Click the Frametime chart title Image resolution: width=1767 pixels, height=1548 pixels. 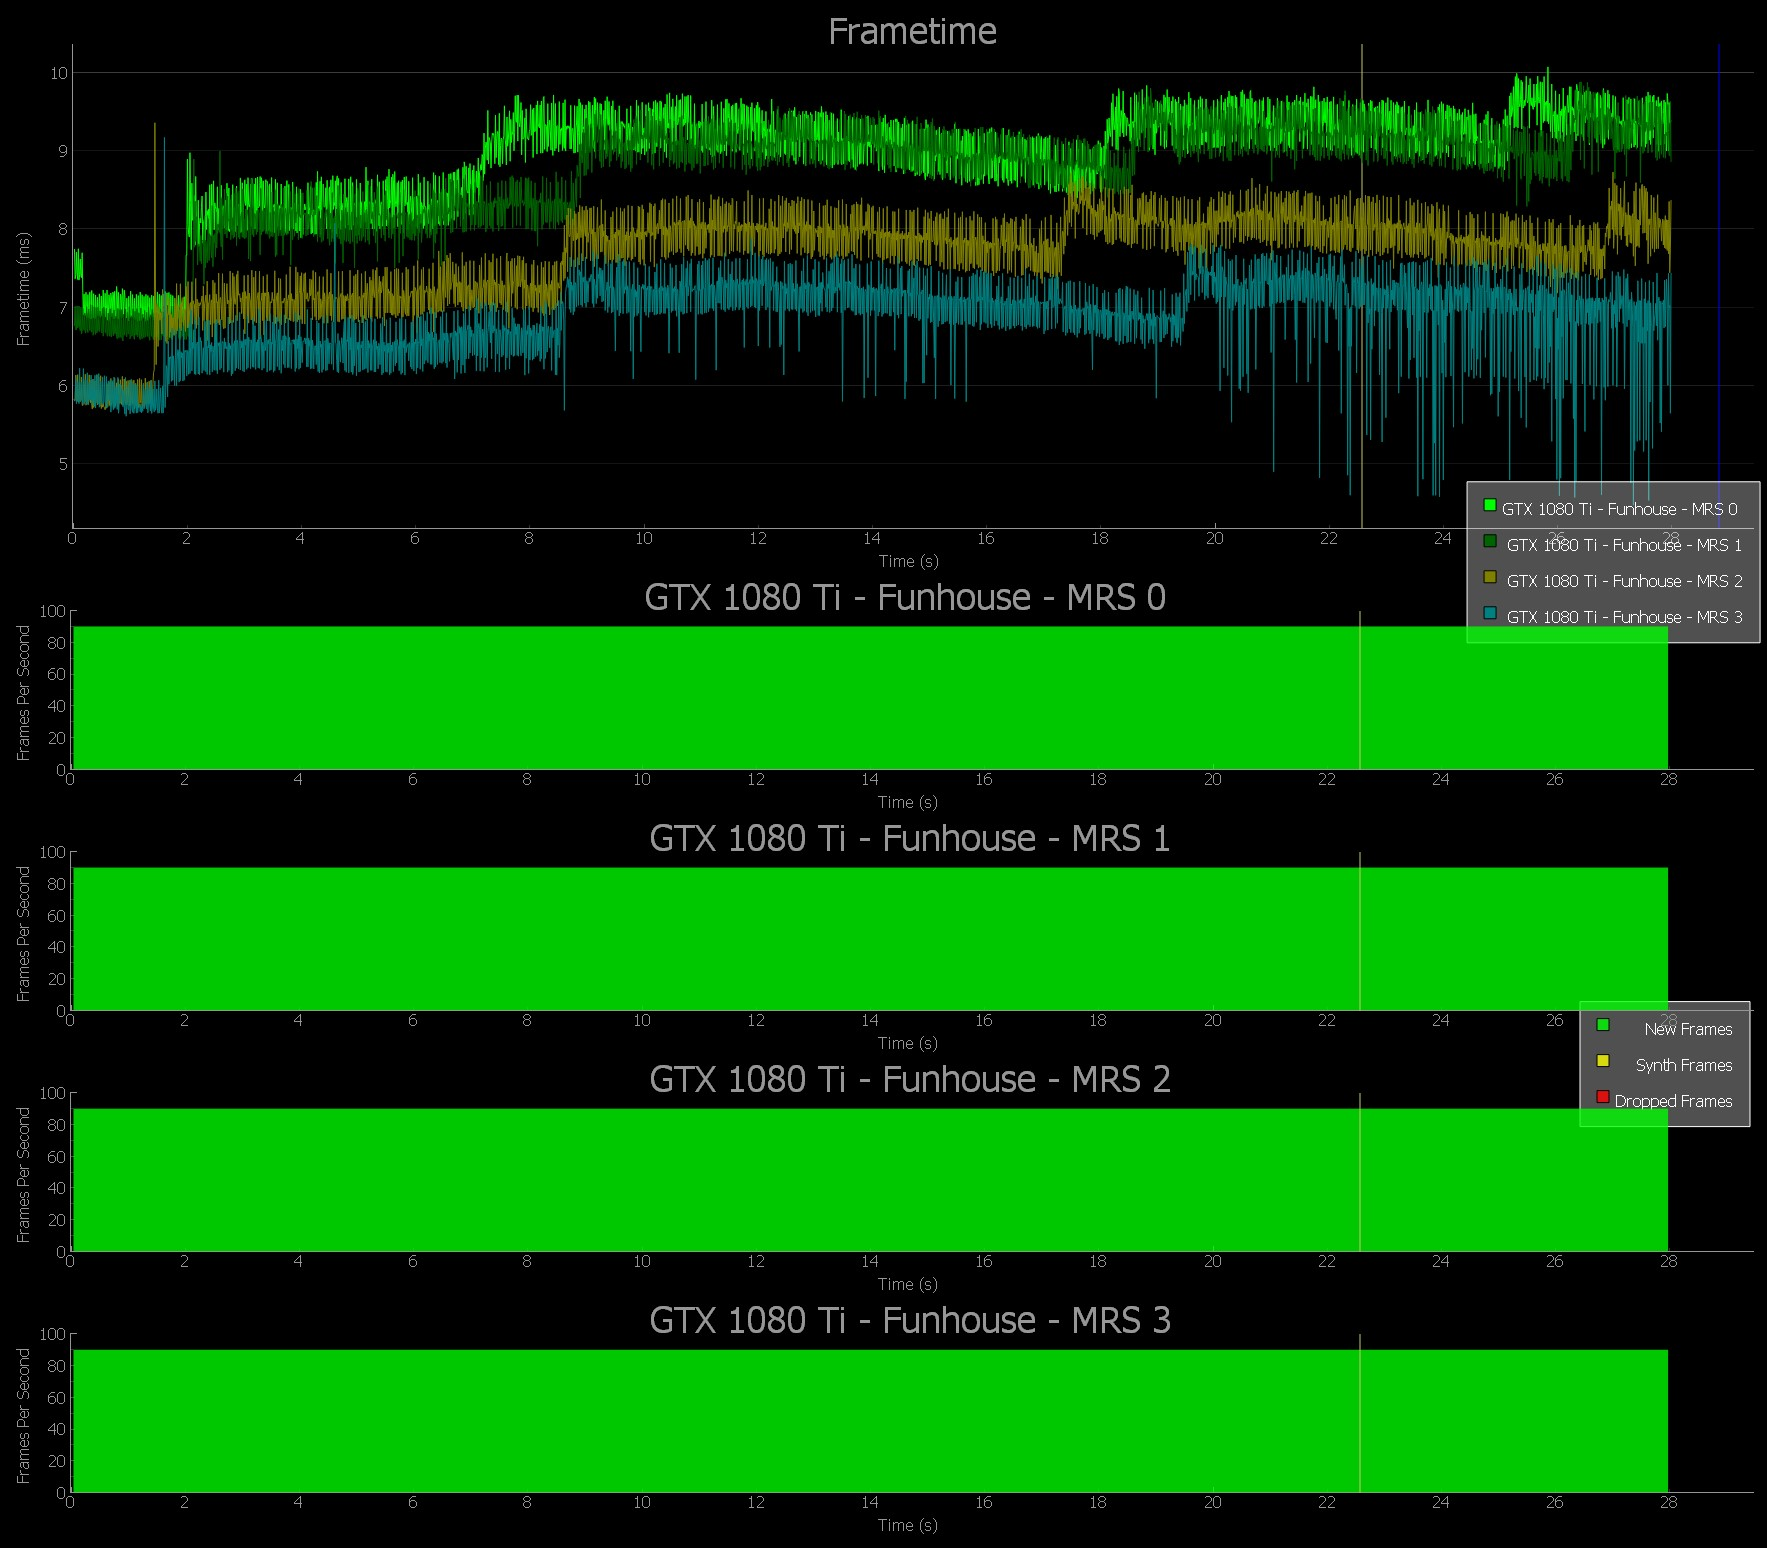click(x=912, y=32)
